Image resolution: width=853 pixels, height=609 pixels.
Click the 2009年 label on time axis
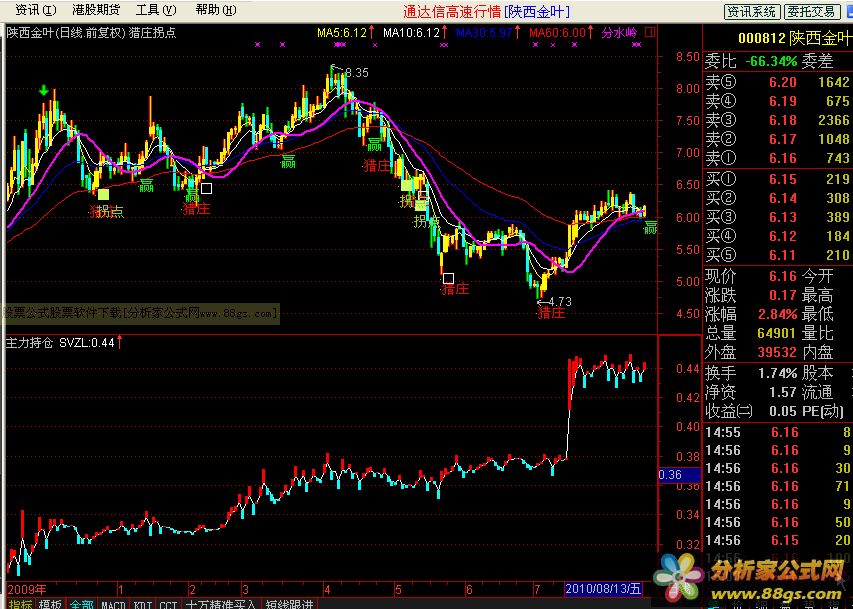pos(27,589)
